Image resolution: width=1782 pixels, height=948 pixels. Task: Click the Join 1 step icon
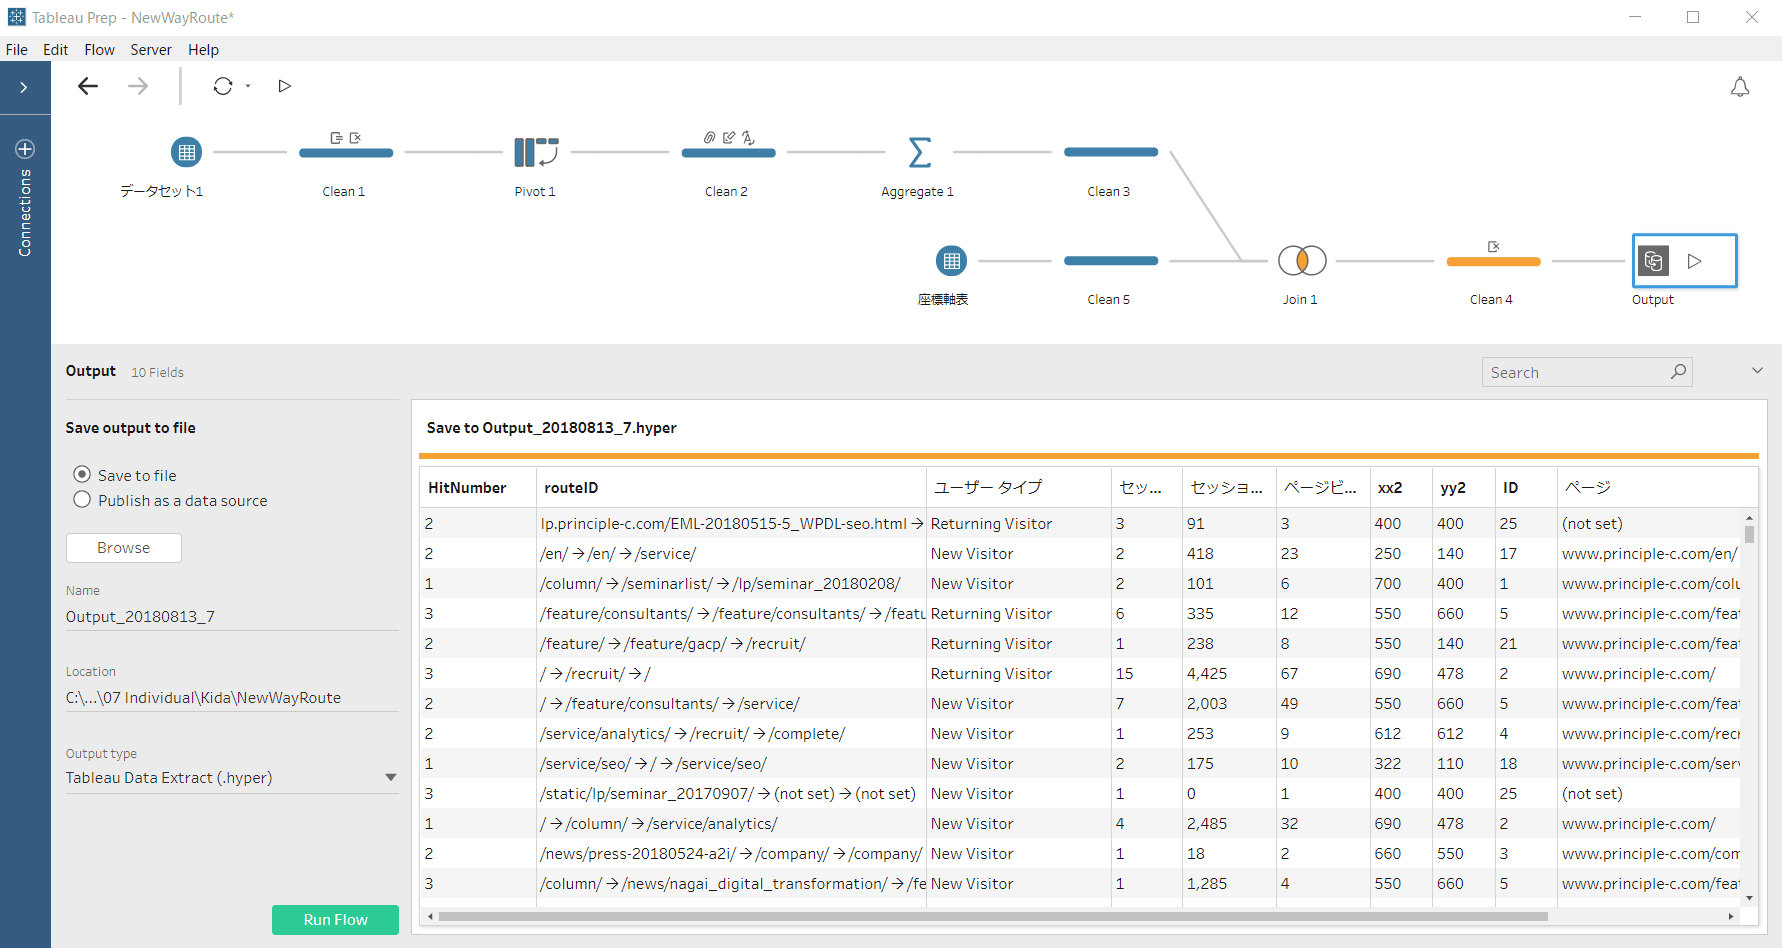pos(1301,261)
